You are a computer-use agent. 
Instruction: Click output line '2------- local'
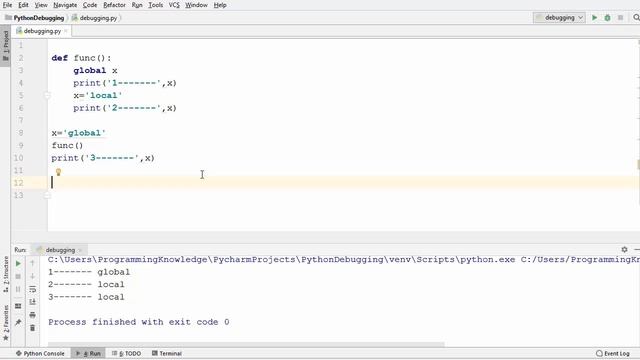[86, 284]
